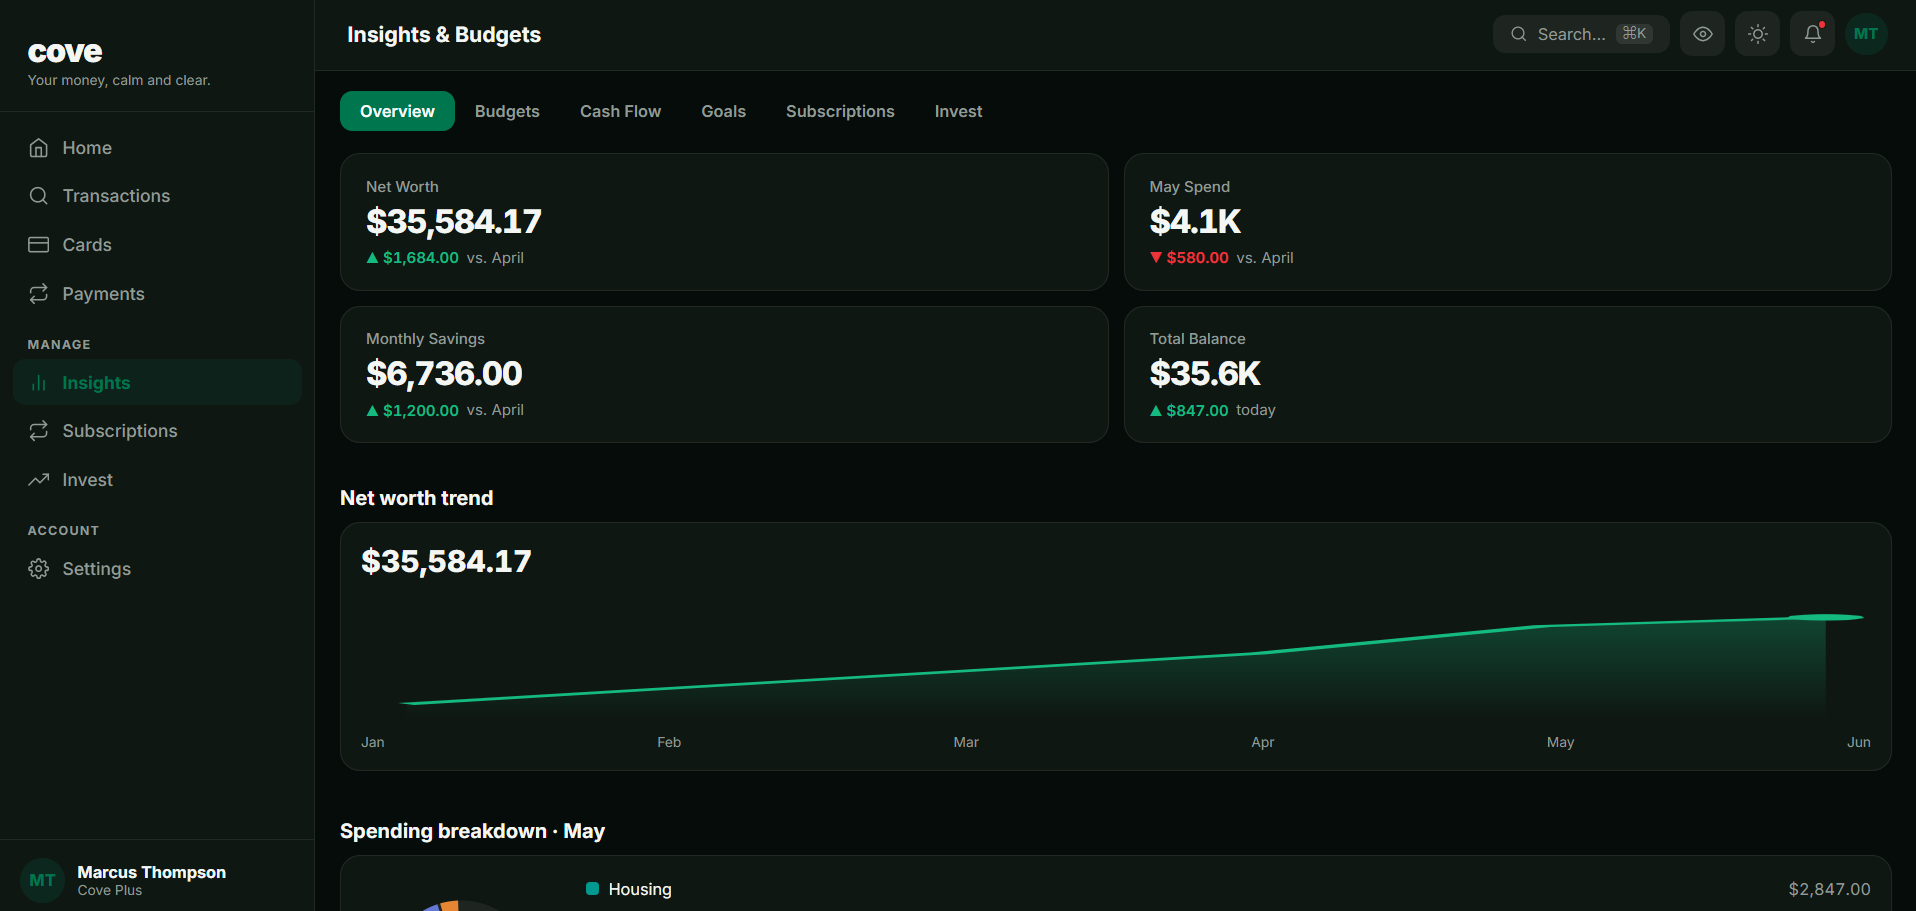The image size is (1916, 911).
Task: Open Cards page from sidebar
Action: (157, 245)
